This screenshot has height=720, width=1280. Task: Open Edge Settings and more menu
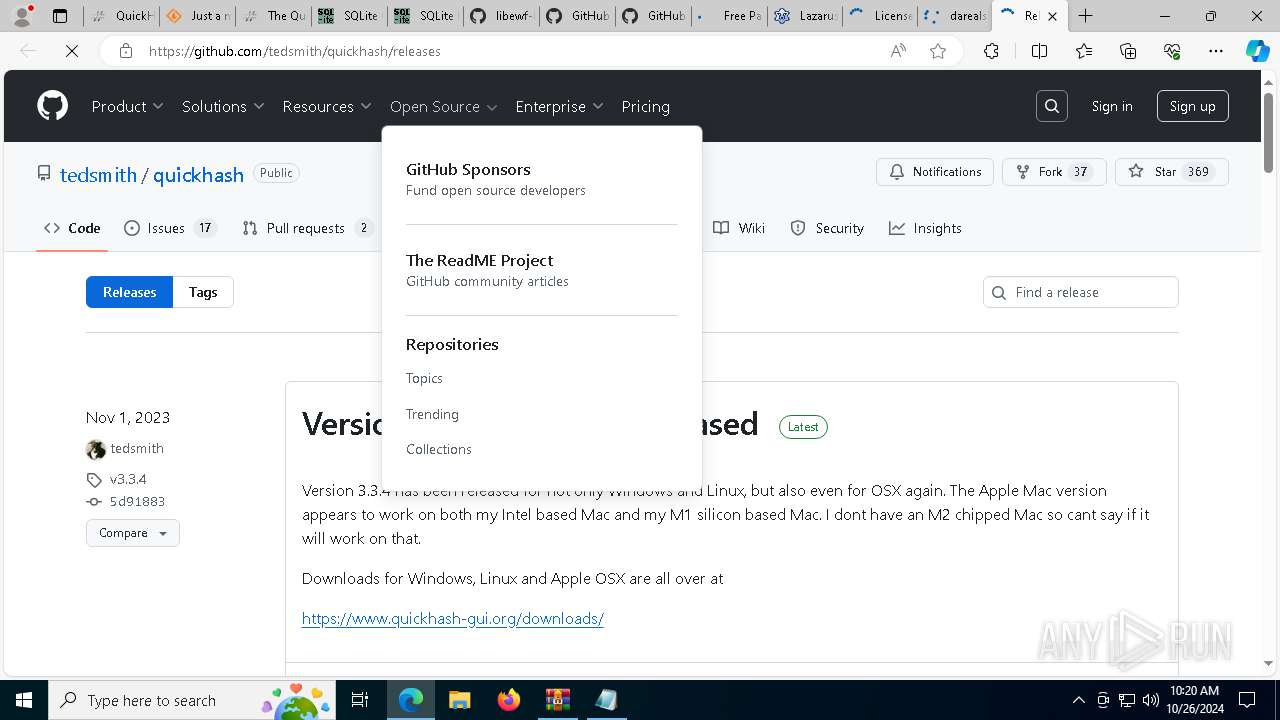coord(1216,51)
